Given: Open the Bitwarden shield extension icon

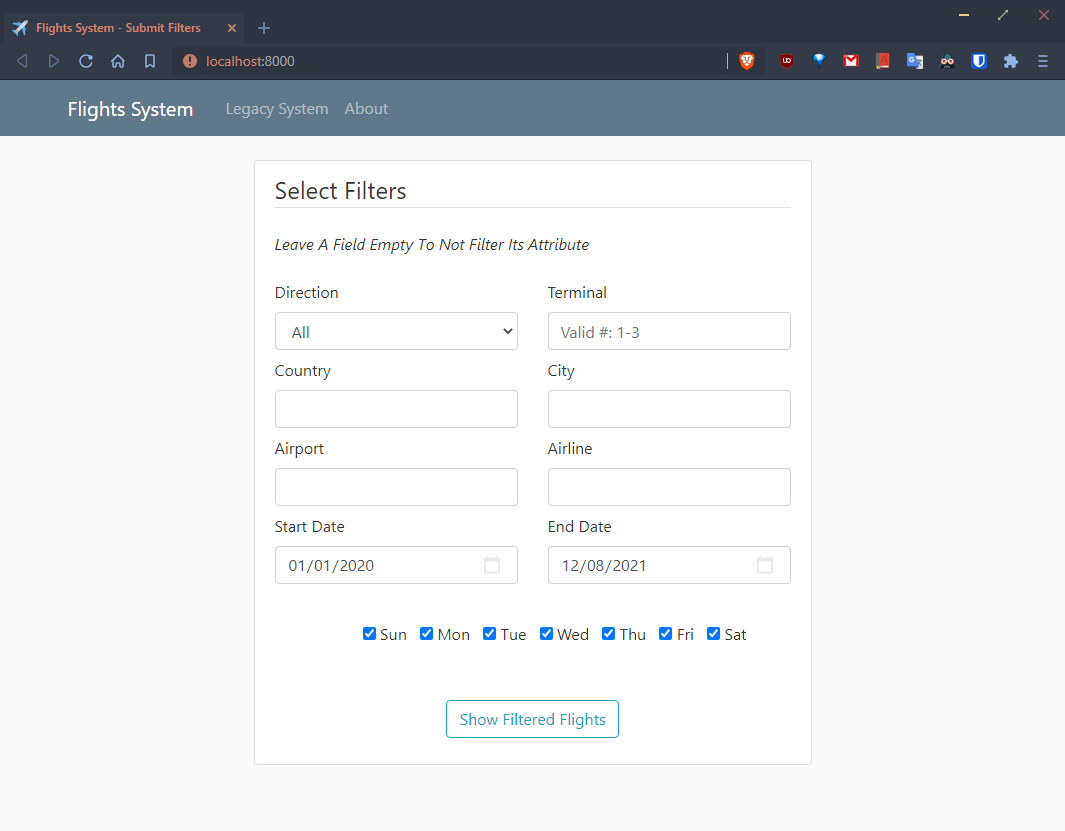Looking at the screenshot, I should [979, 61].
